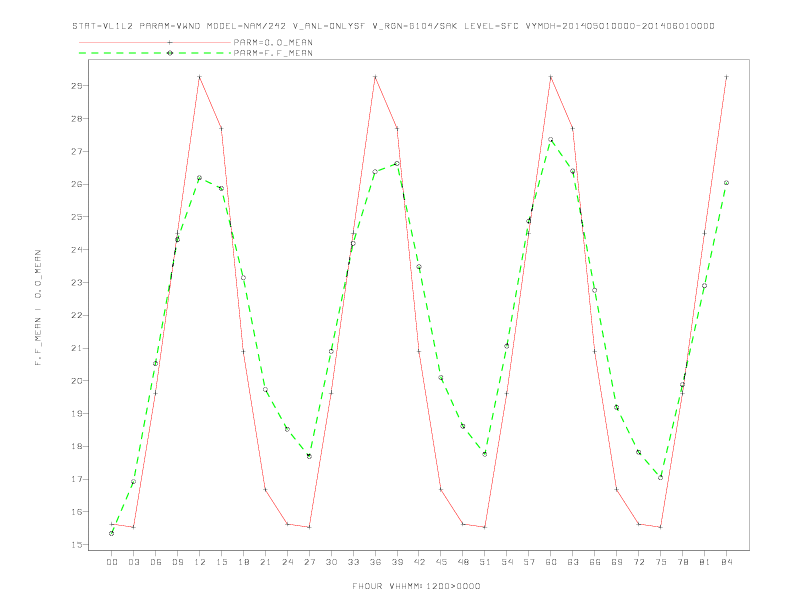Click y-axis tick label 20
This screenshot has height=612, width=792.
(x=77, y=381)
